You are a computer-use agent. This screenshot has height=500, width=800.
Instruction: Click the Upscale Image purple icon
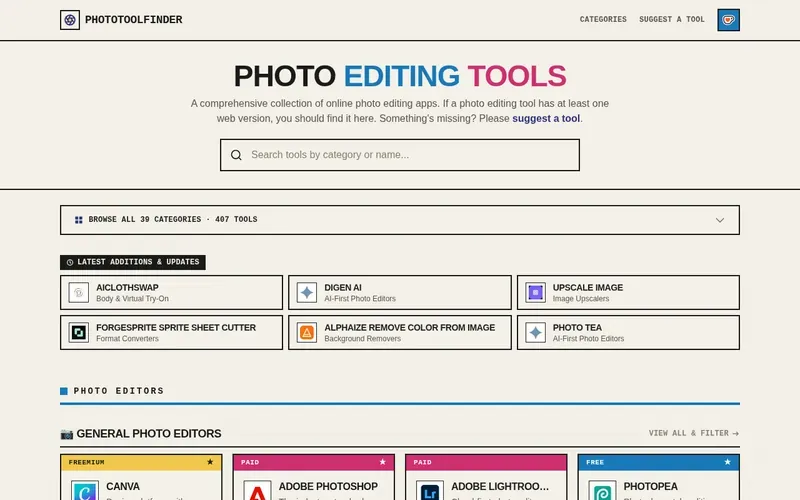(x=535, y=293)
